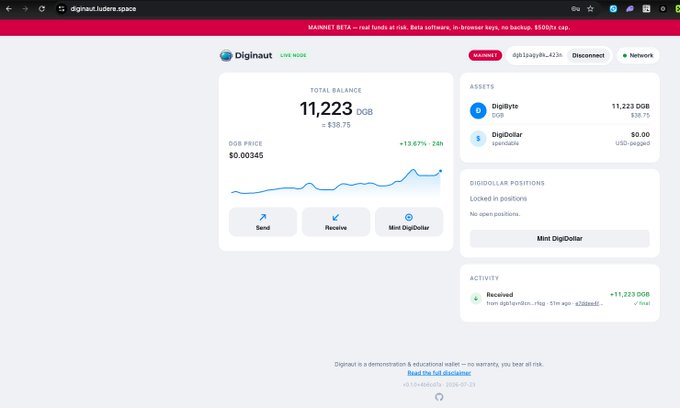Open the grid-style browser extension icon
The height and width of the screenshot is (408, 680).
pos(646,9)
